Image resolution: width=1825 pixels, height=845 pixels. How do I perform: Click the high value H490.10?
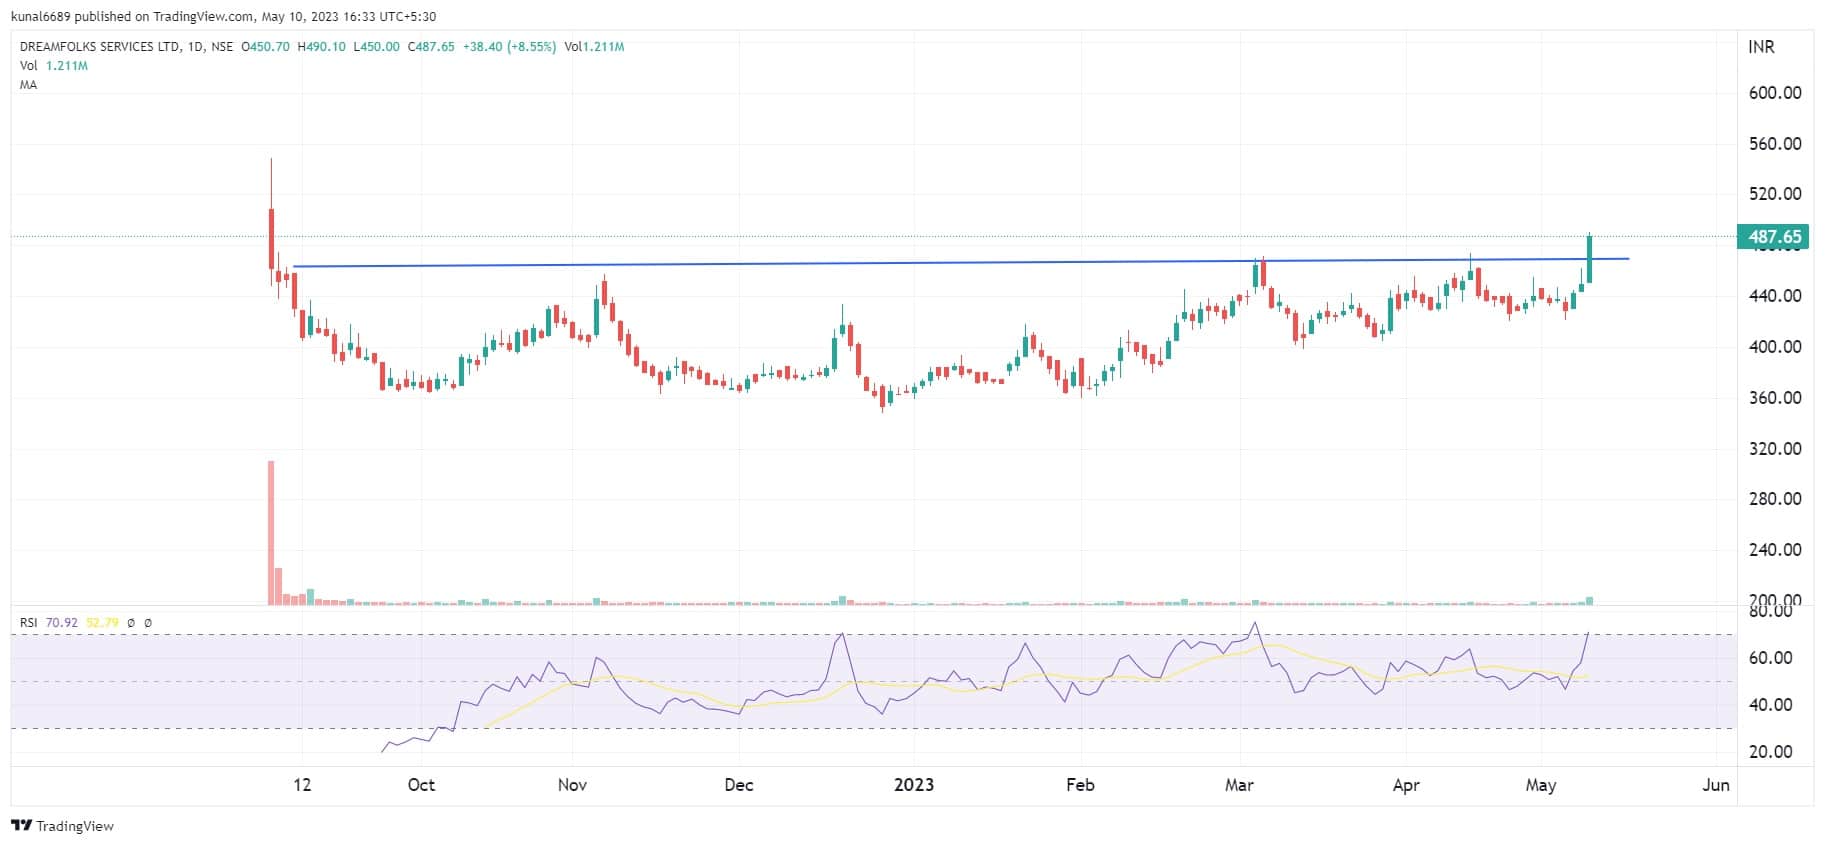(x=322, y=47)
